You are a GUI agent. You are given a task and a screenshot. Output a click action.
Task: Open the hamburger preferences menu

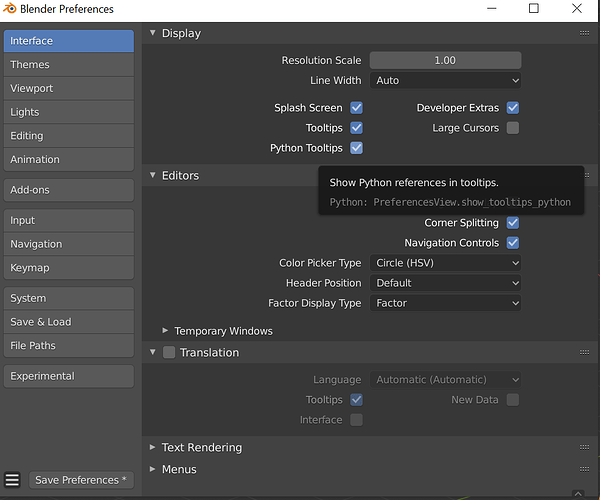click(x=12, y=480)
